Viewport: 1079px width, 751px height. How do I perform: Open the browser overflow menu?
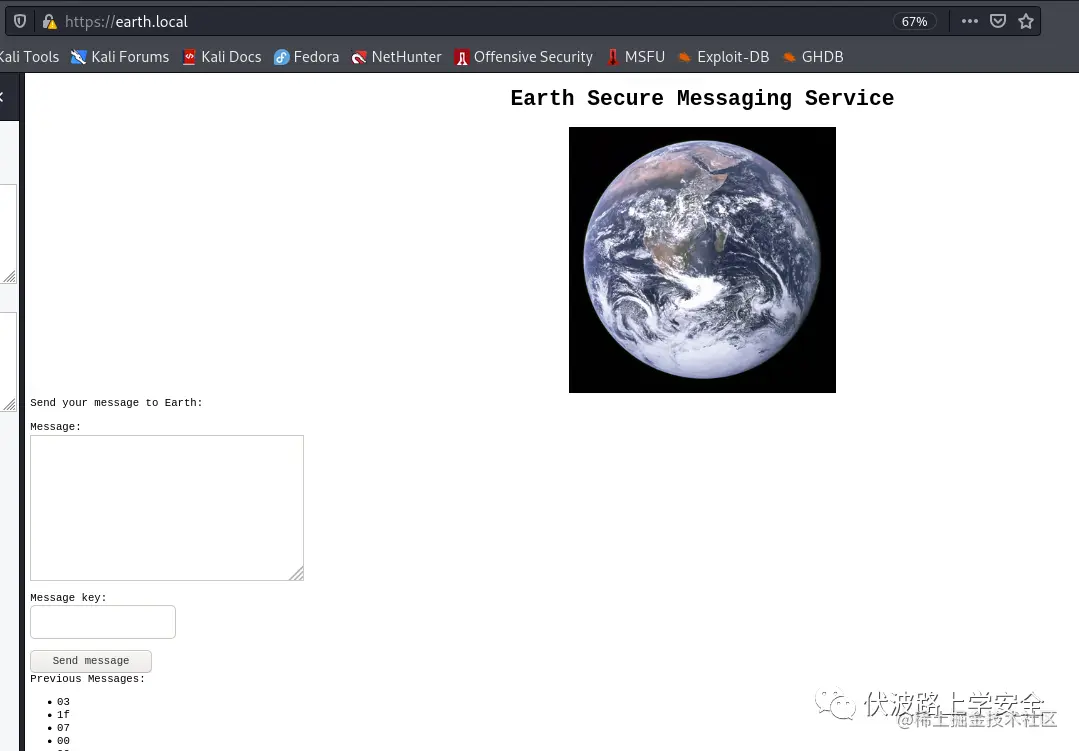point(969,20)
